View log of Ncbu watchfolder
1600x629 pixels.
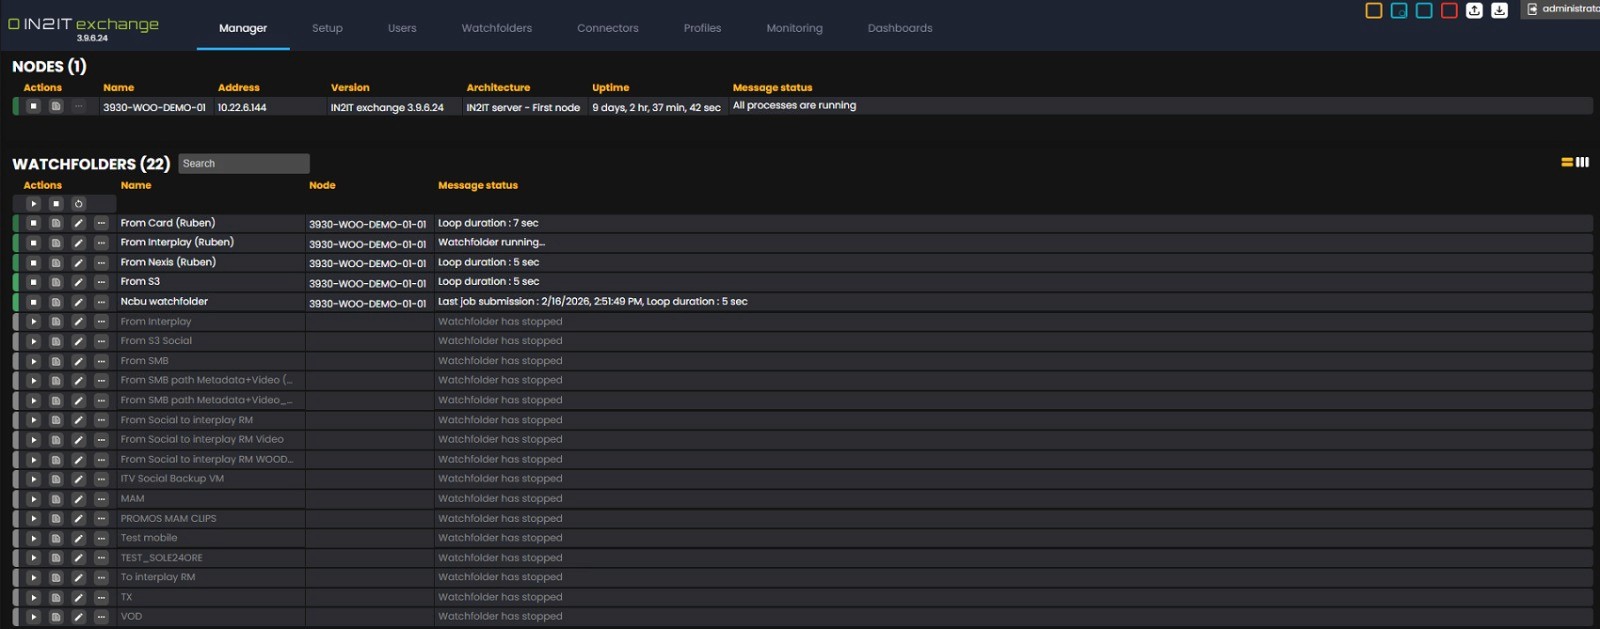click(x=56, y=302)
